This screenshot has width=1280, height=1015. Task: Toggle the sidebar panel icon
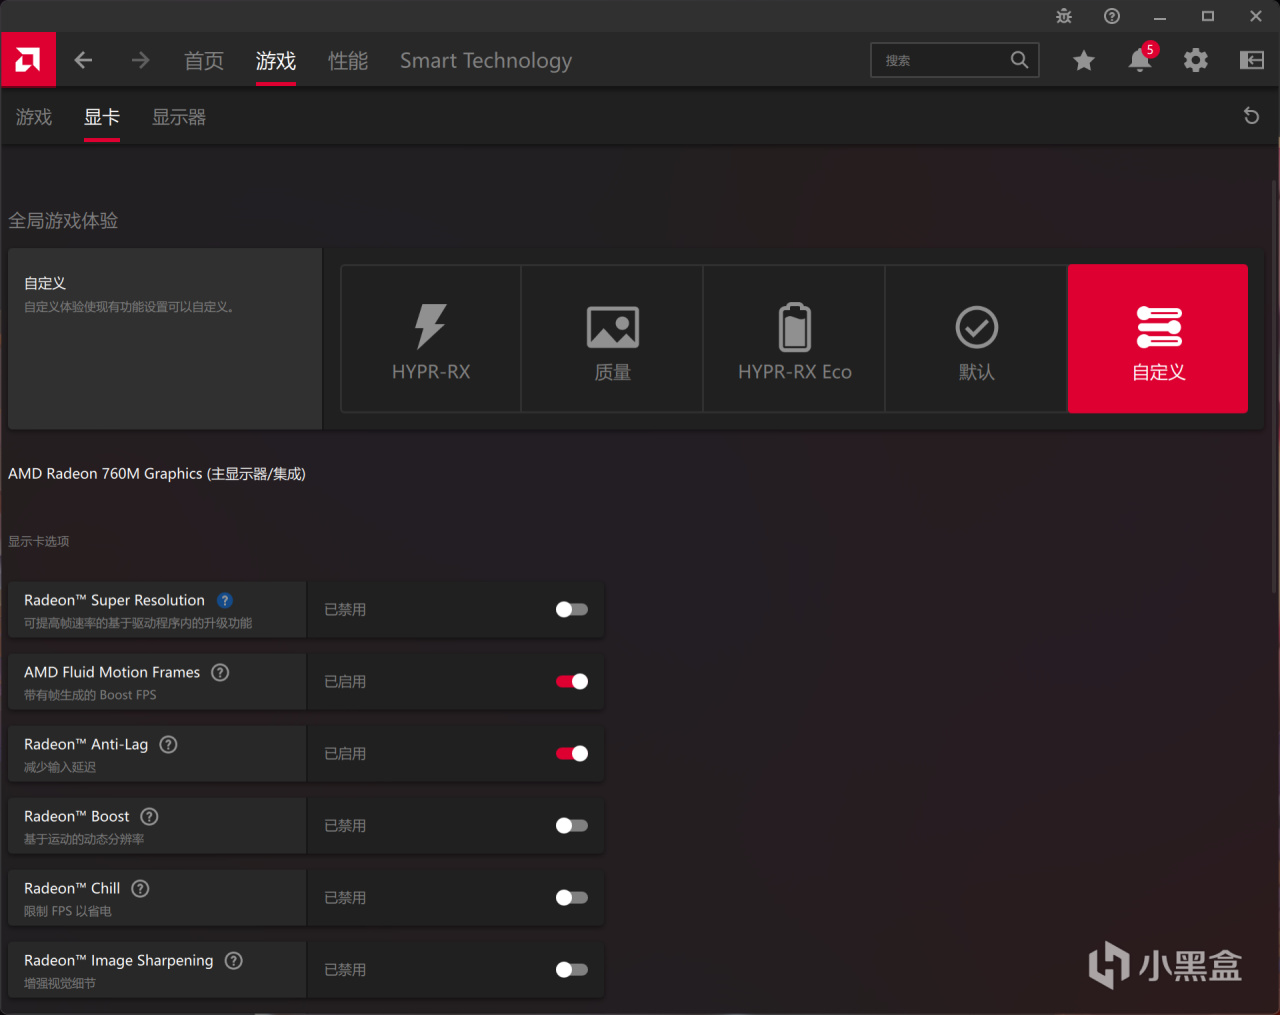pyautogui.click(x=1252, y=61)
